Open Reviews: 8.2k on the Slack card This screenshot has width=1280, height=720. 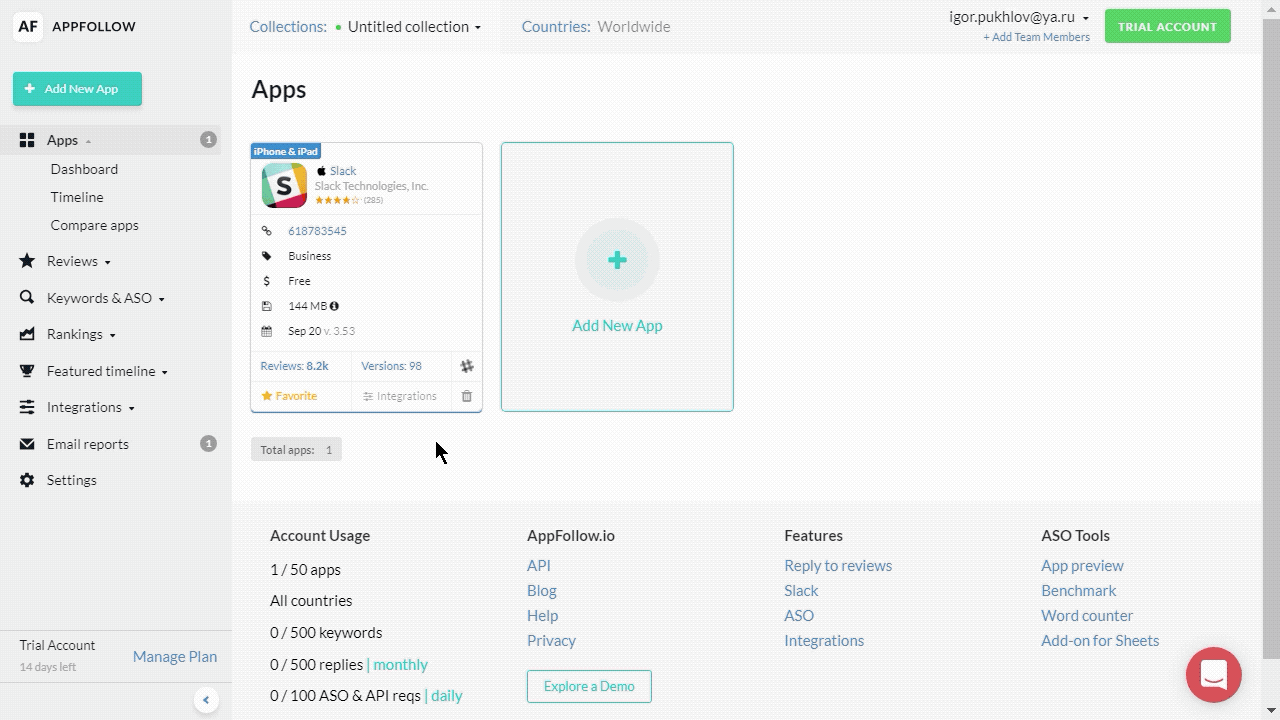294,366
